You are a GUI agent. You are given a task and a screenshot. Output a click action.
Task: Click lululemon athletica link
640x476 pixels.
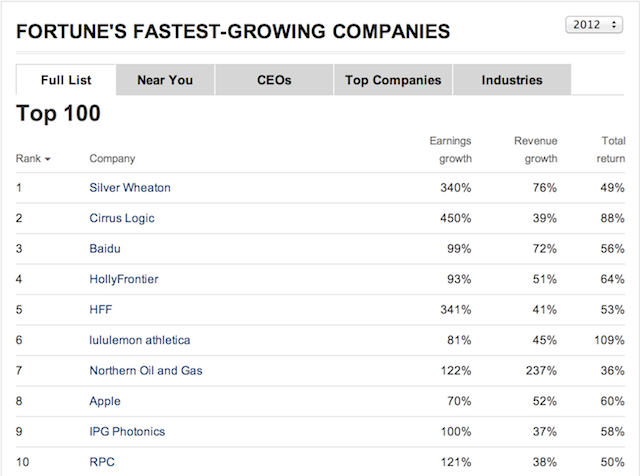coord(139,340)
